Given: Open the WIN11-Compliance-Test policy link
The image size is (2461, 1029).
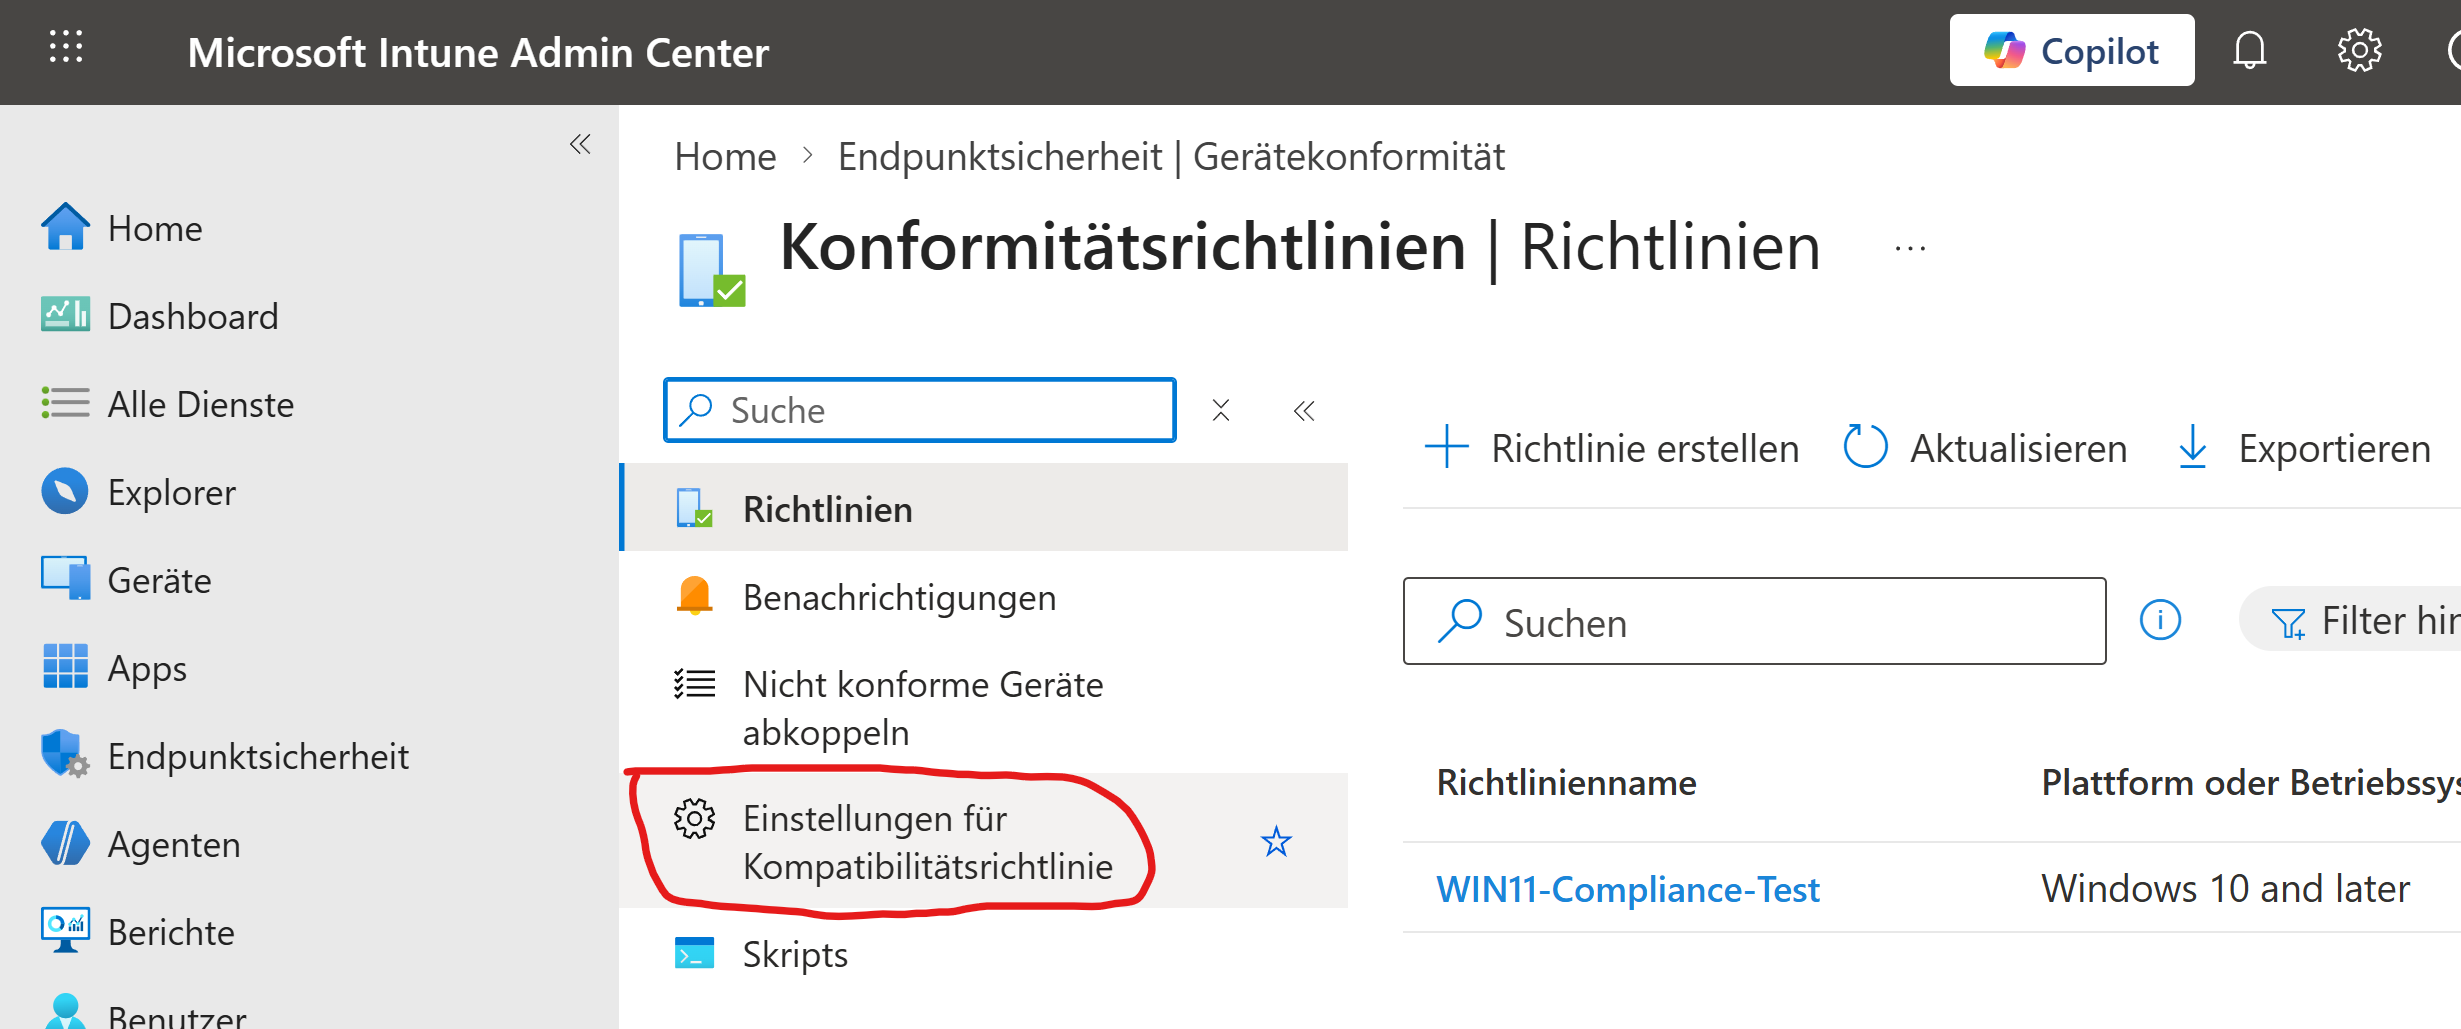Looking at the screenshot, I should [x=1627, y=889].
